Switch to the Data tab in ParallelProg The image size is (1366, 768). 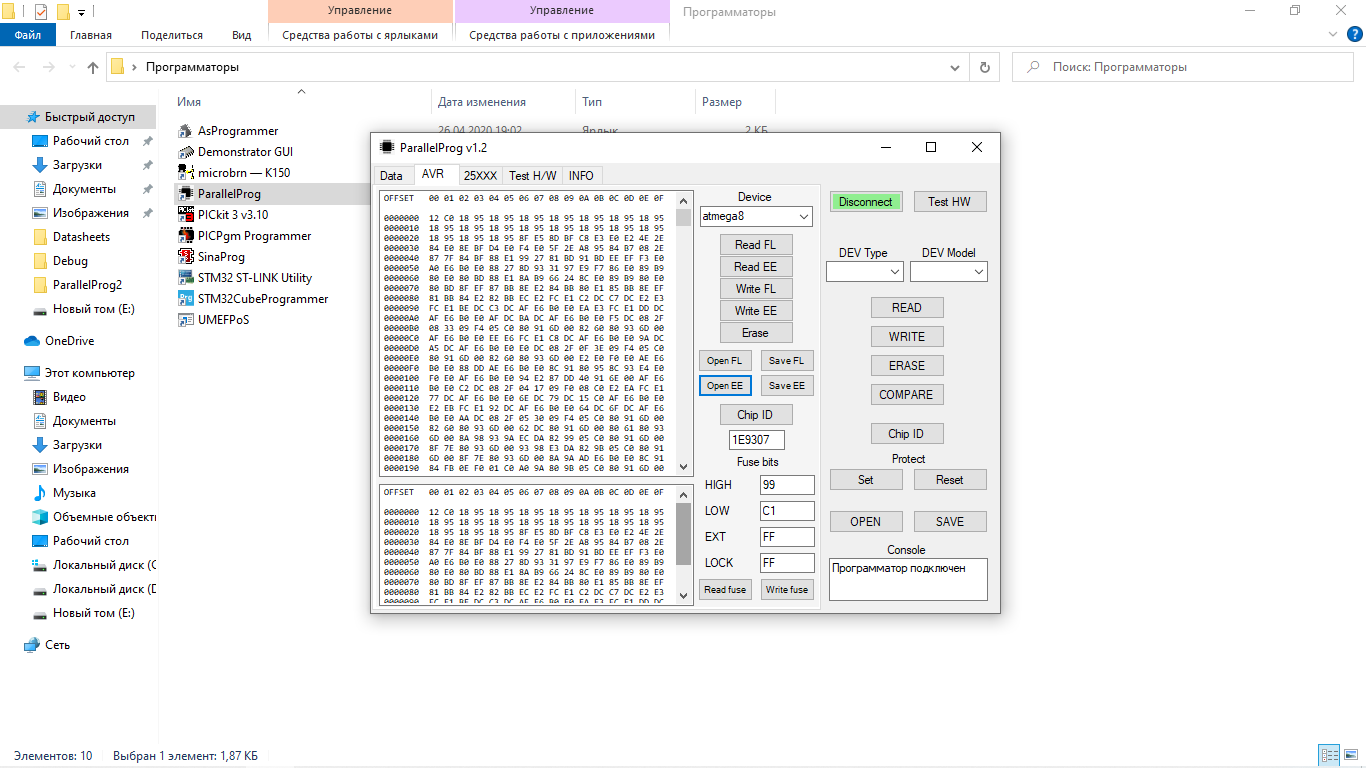point(392,175)
